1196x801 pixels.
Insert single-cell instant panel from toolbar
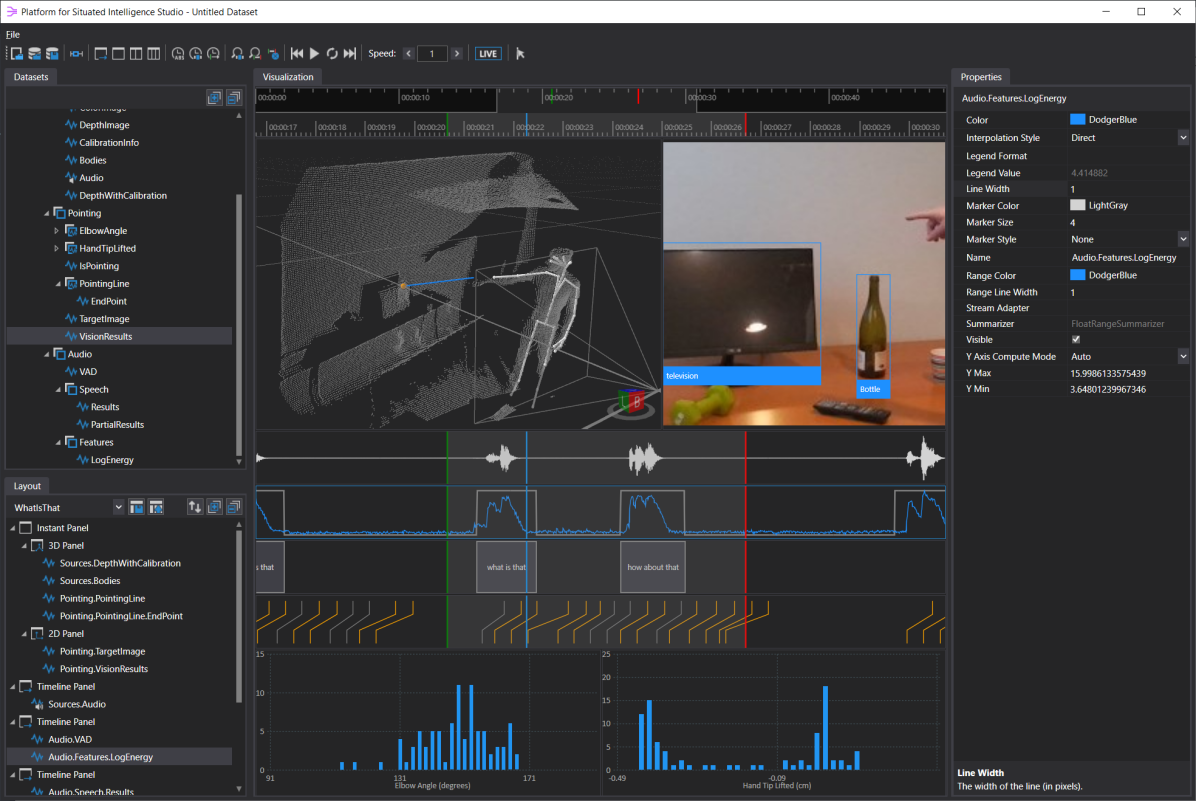coord(118,53)
